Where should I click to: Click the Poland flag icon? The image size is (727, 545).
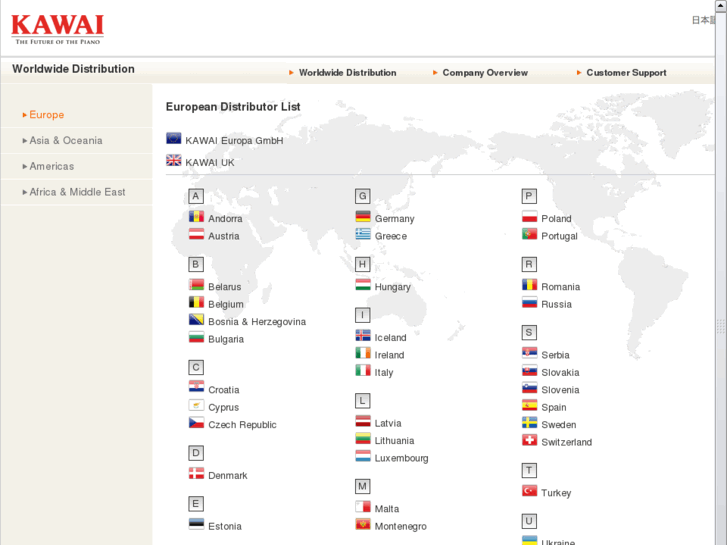529,217
